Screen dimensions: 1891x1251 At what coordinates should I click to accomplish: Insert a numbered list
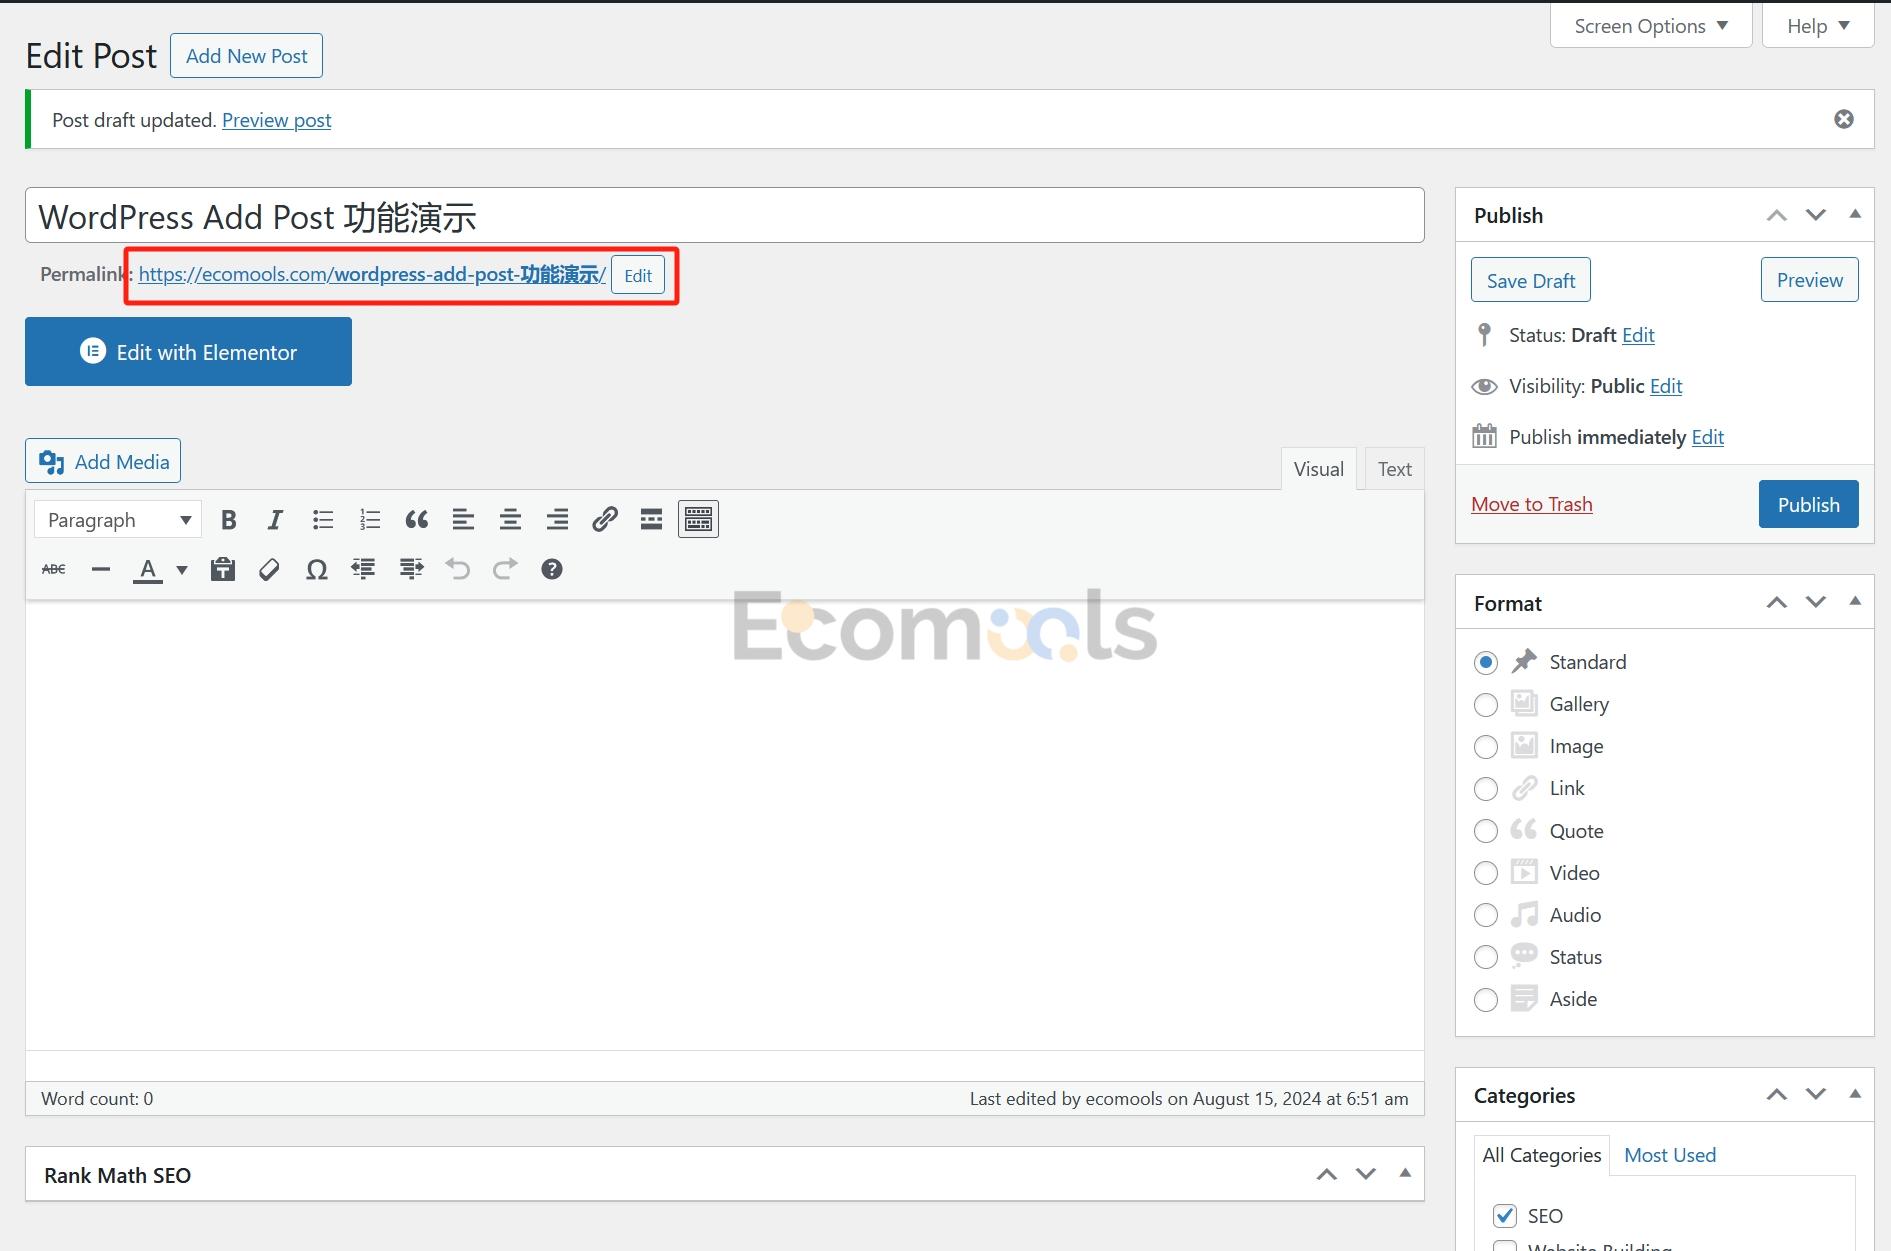tap(370, 520)
